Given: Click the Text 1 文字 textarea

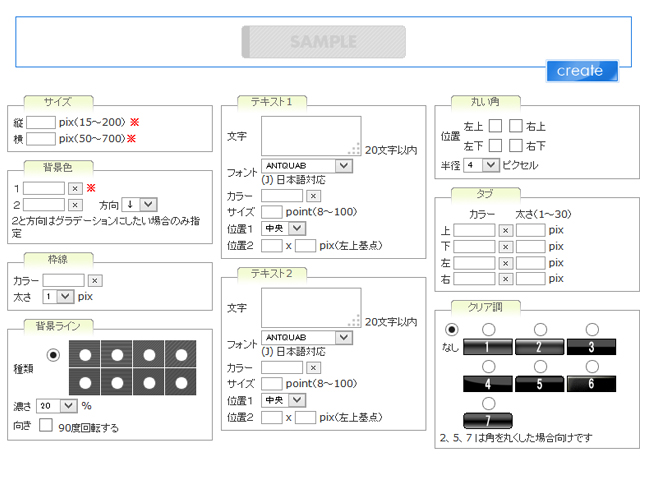Looking at the screenshot, I should click(311, 136).
